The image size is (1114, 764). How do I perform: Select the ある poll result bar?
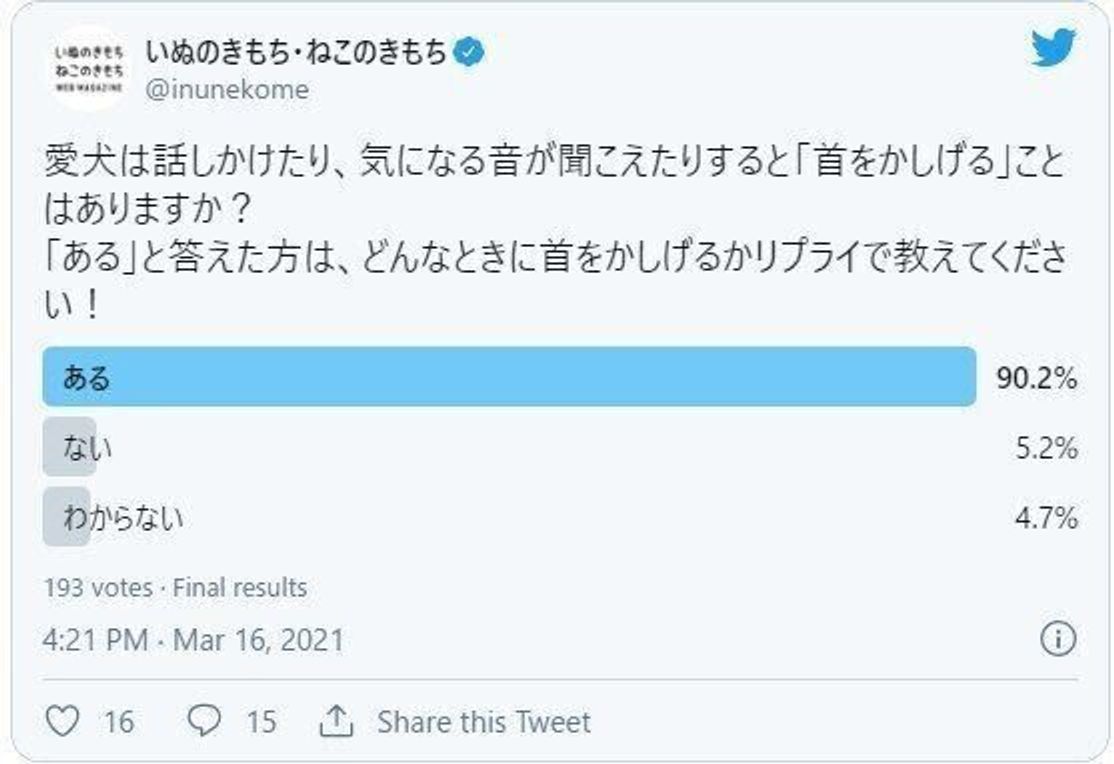(508, 377)
